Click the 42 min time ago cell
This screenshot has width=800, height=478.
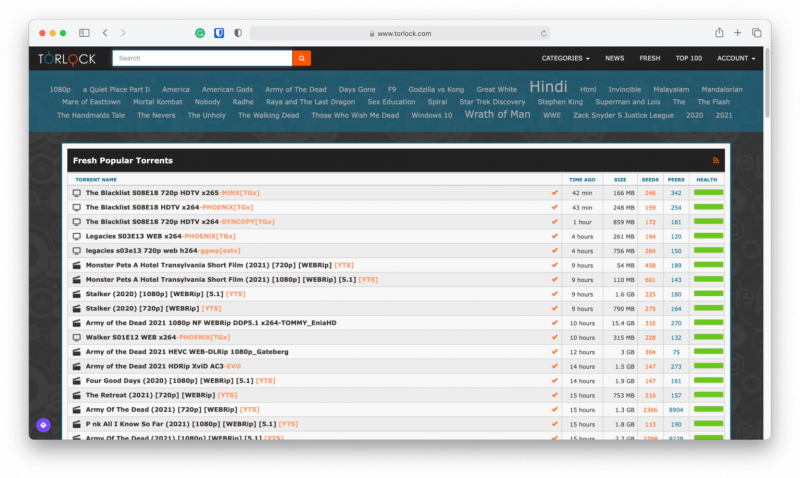(x=582, y=193)
